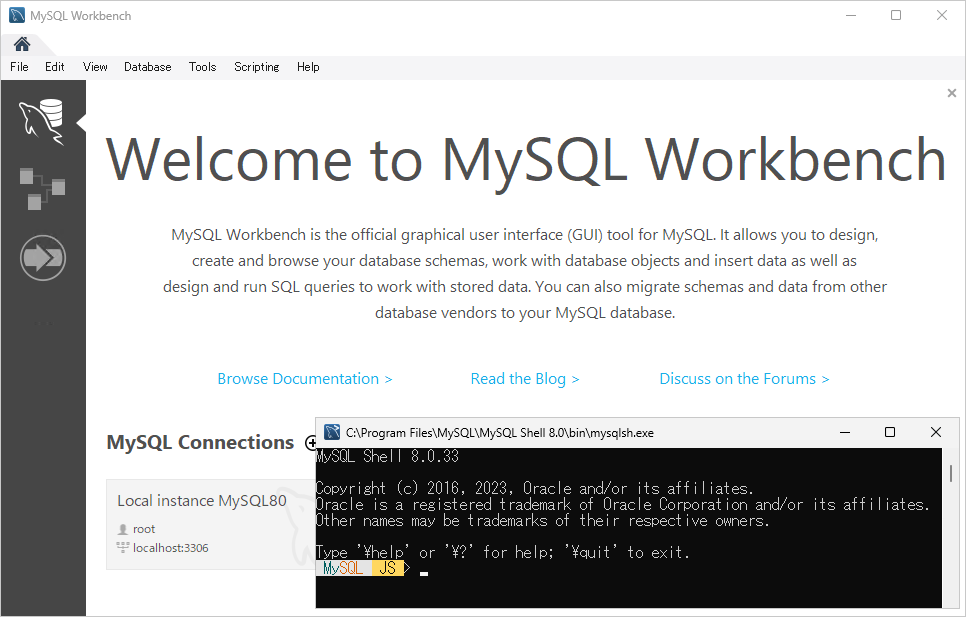Click the MySQL Connections heading

click(200, 442)
